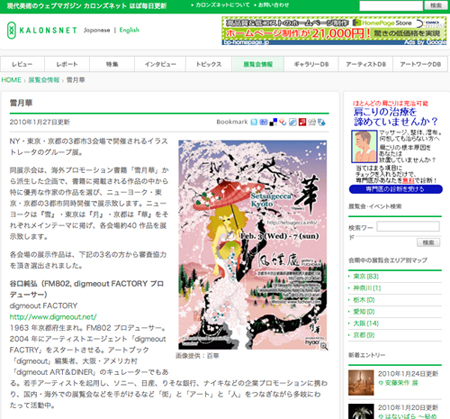
Task: Switch to the ギャラリーDB tab
Action: (311, 64)
